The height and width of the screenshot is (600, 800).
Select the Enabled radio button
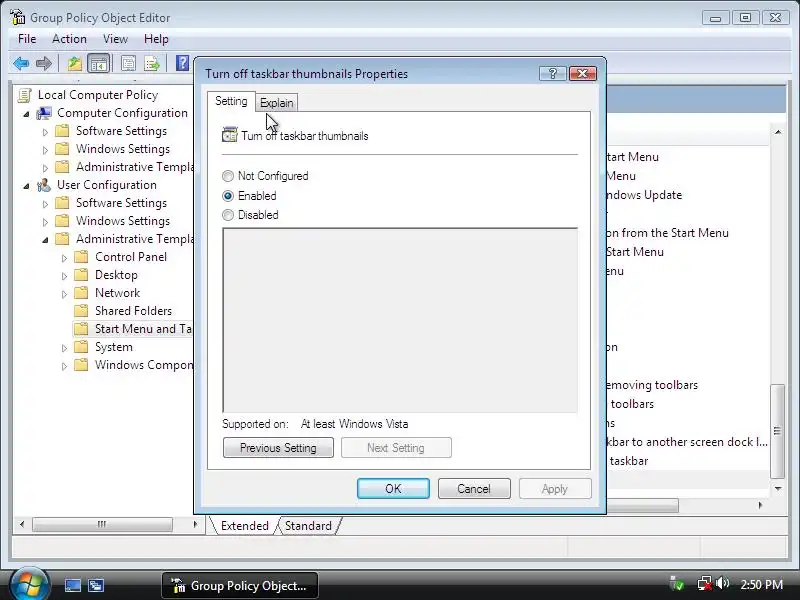pos(228,196)
